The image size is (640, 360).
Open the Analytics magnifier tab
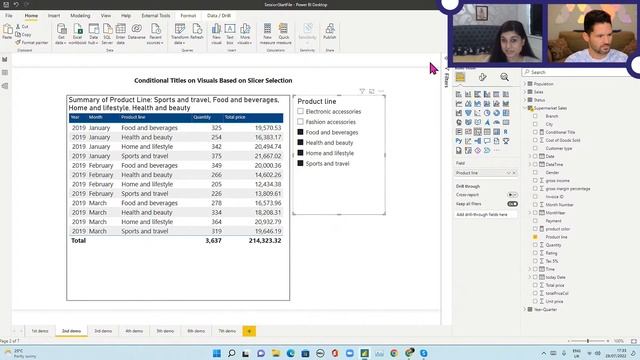(504, 77)
